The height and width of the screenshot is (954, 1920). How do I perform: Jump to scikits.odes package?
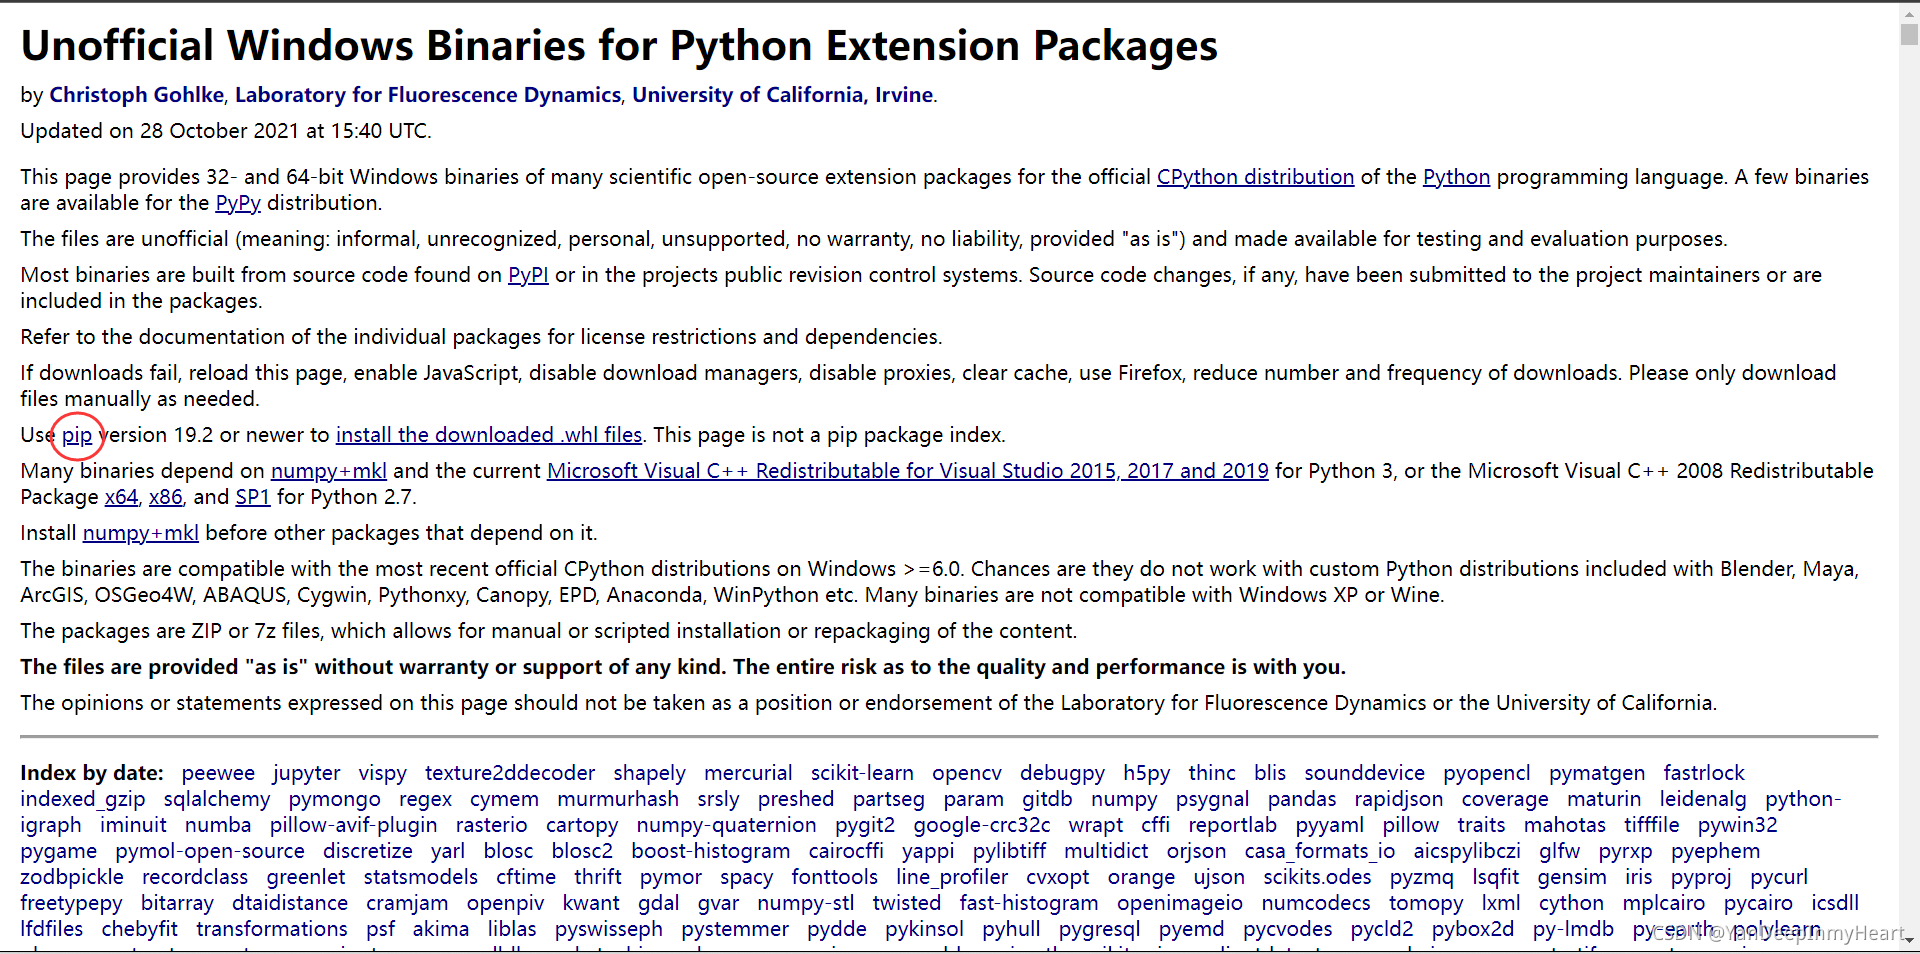(x=1318, y=877)
